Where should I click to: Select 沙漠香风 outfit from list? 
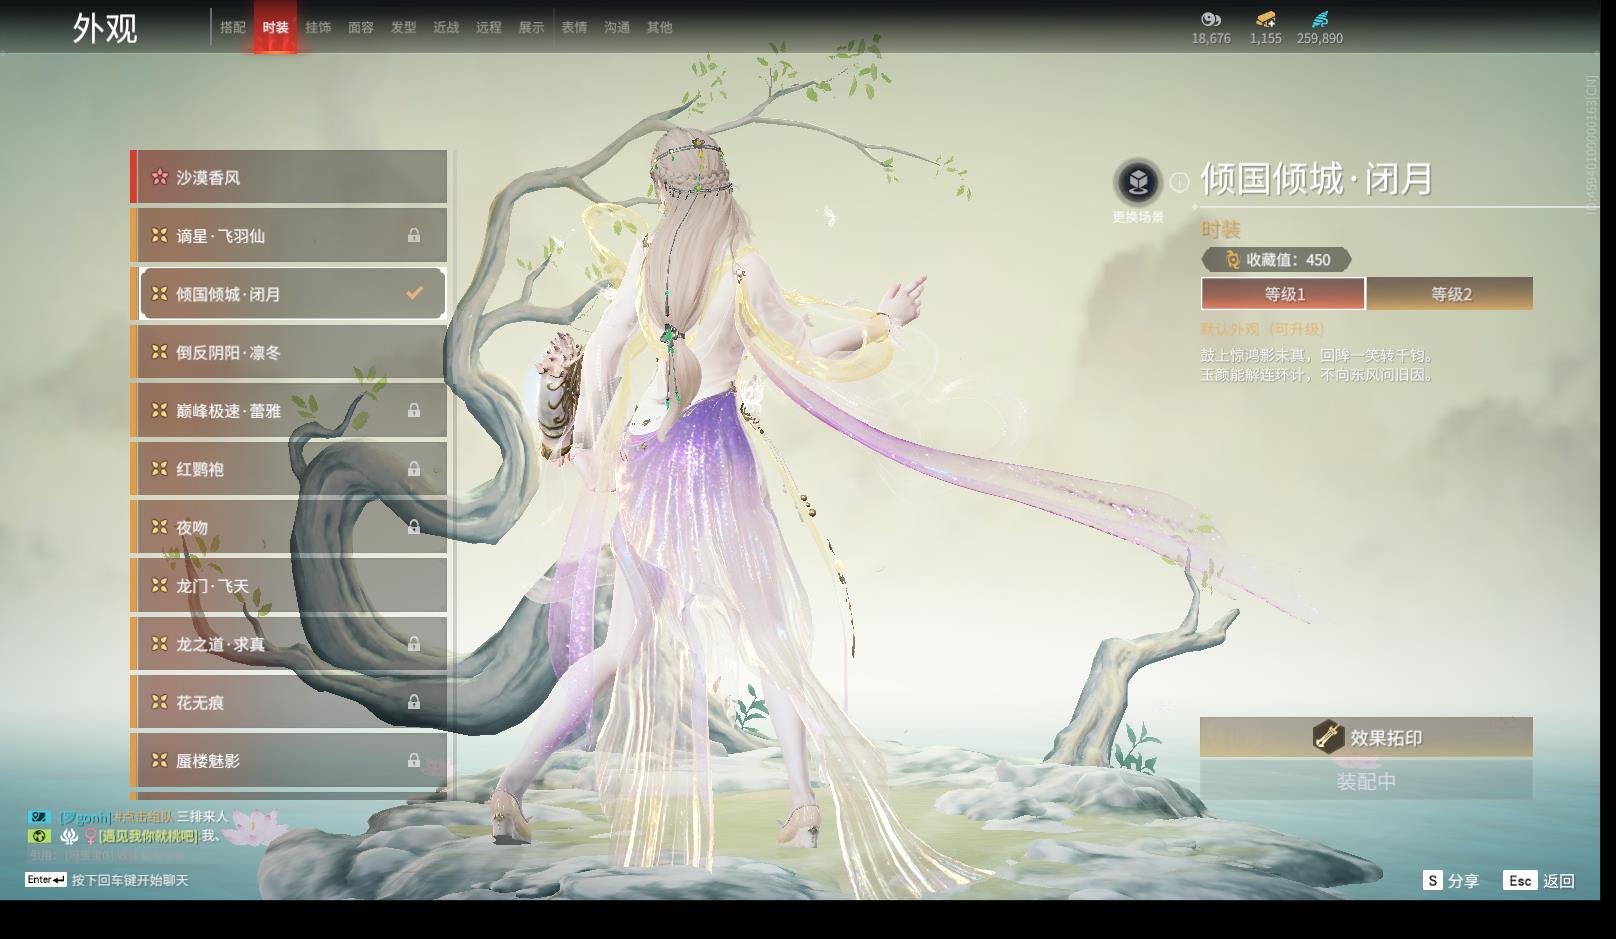point(289,177)
